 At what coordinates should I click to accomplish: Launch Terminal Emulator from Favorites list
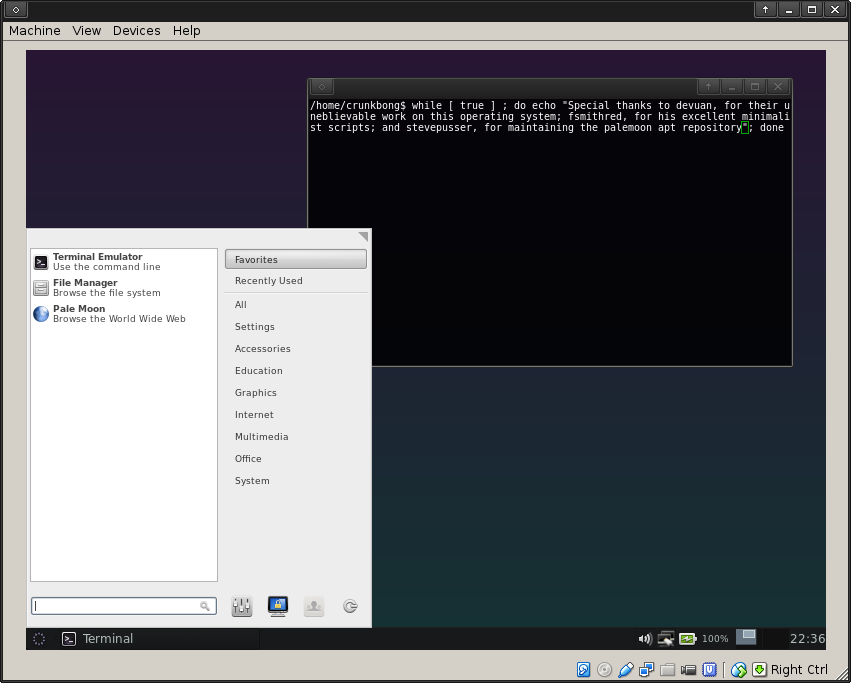(x=97, y=262)
